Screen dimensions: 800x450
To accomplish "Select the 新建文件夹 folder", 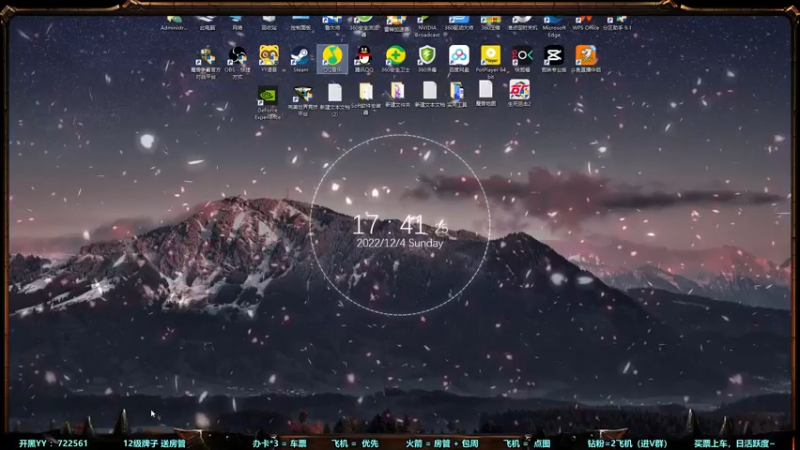I will [x=397, y=95].
